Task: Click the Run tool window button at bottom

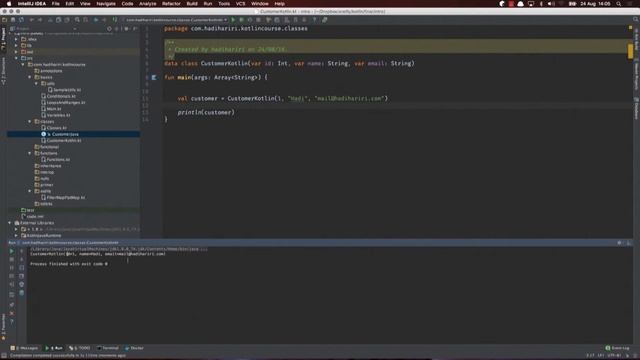Action: tap(54, 348)
